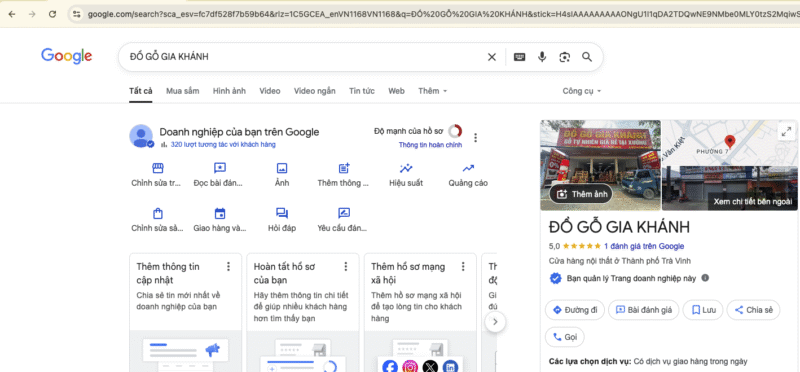800x372 pixels.
Task: Open Xem chi tiết bên ngoài street view
Action: pos(730,188)
